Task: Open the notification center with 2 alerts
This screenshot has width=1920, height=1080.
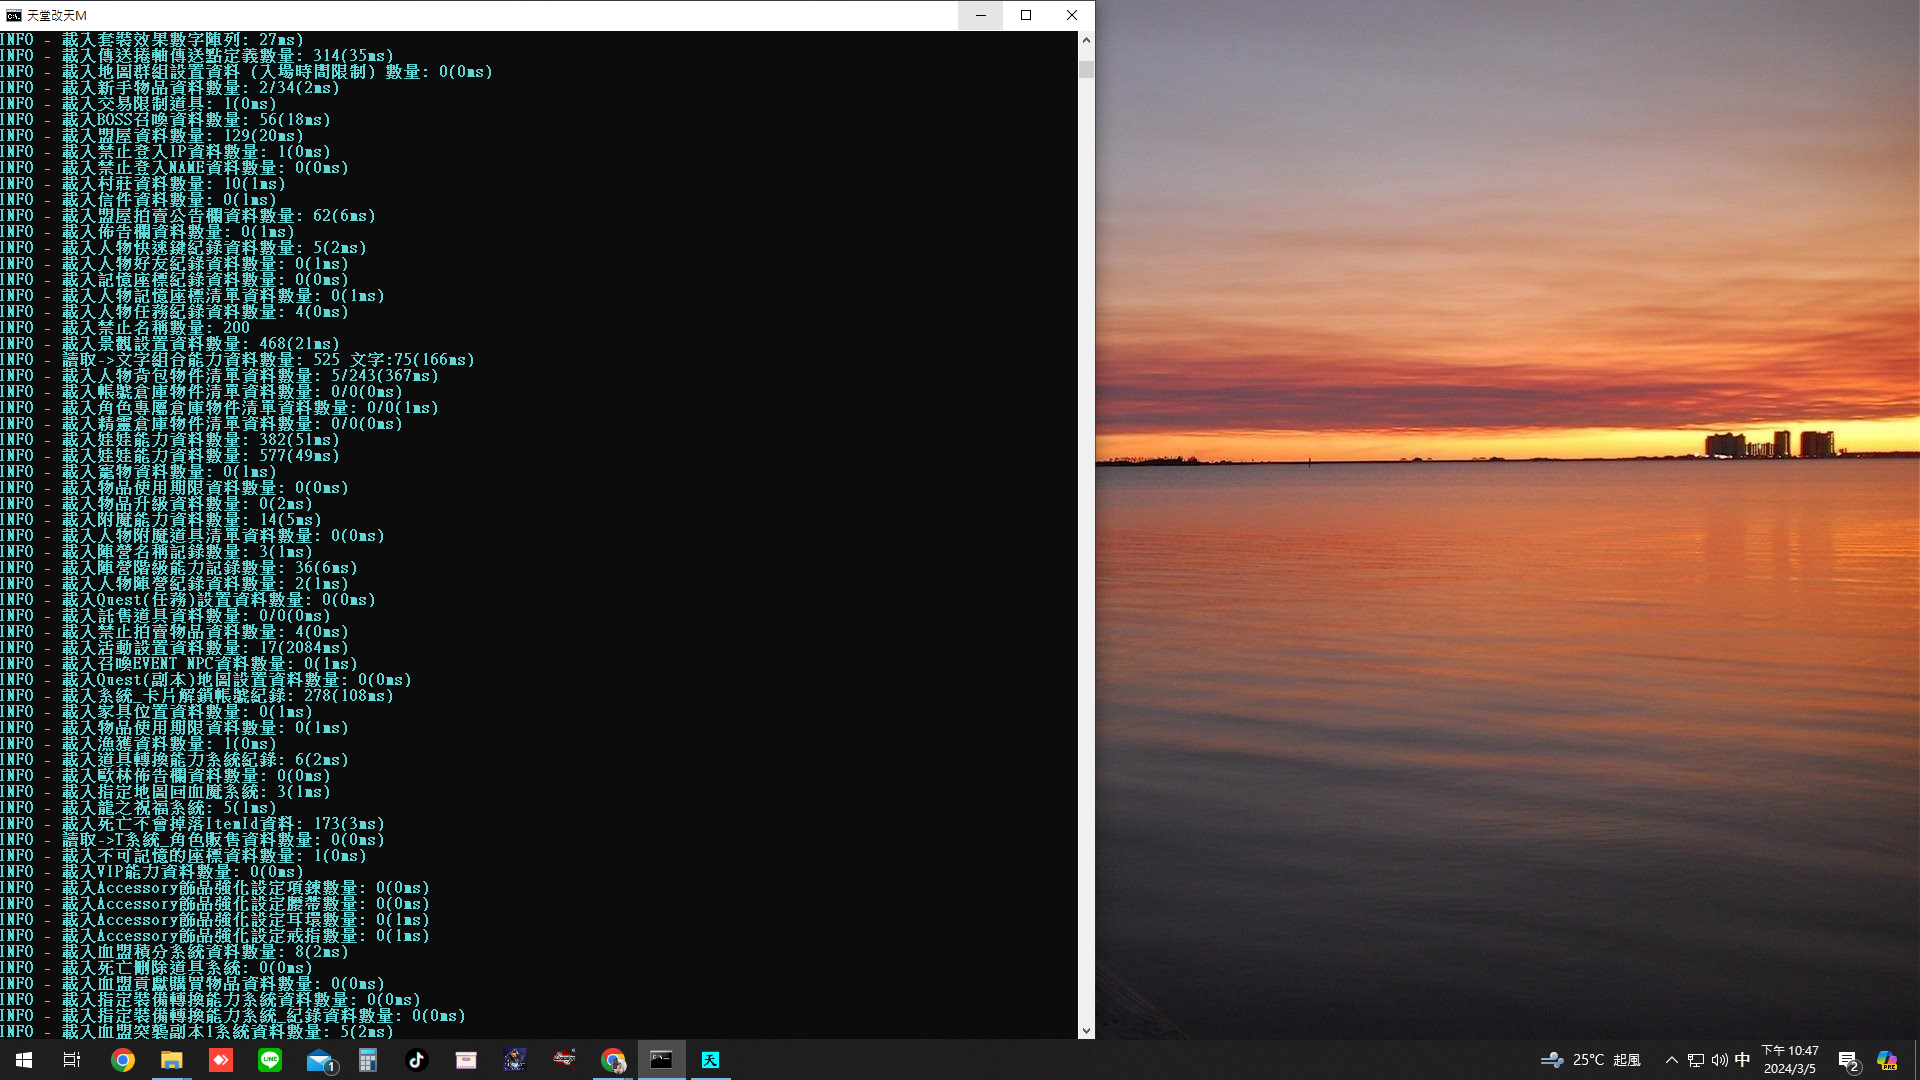Action: 1848,1060
